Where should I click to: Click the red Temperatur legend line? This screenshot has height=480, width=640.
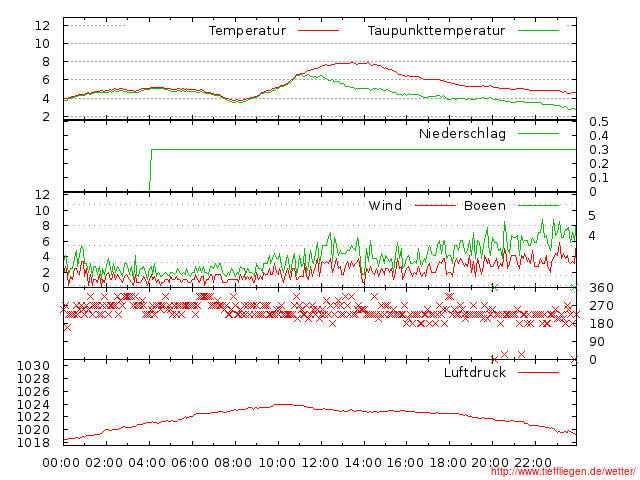coord(318,31)
